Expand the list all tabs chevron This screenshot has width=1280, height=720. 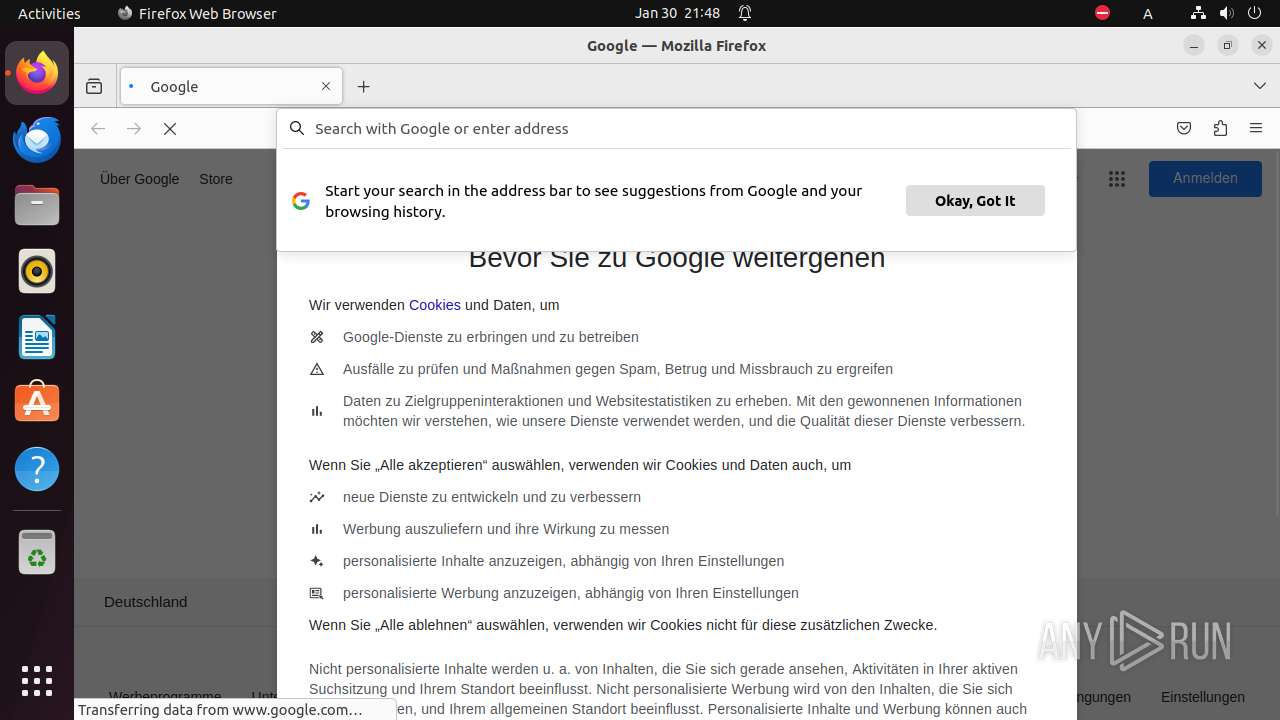(1260, 87)
